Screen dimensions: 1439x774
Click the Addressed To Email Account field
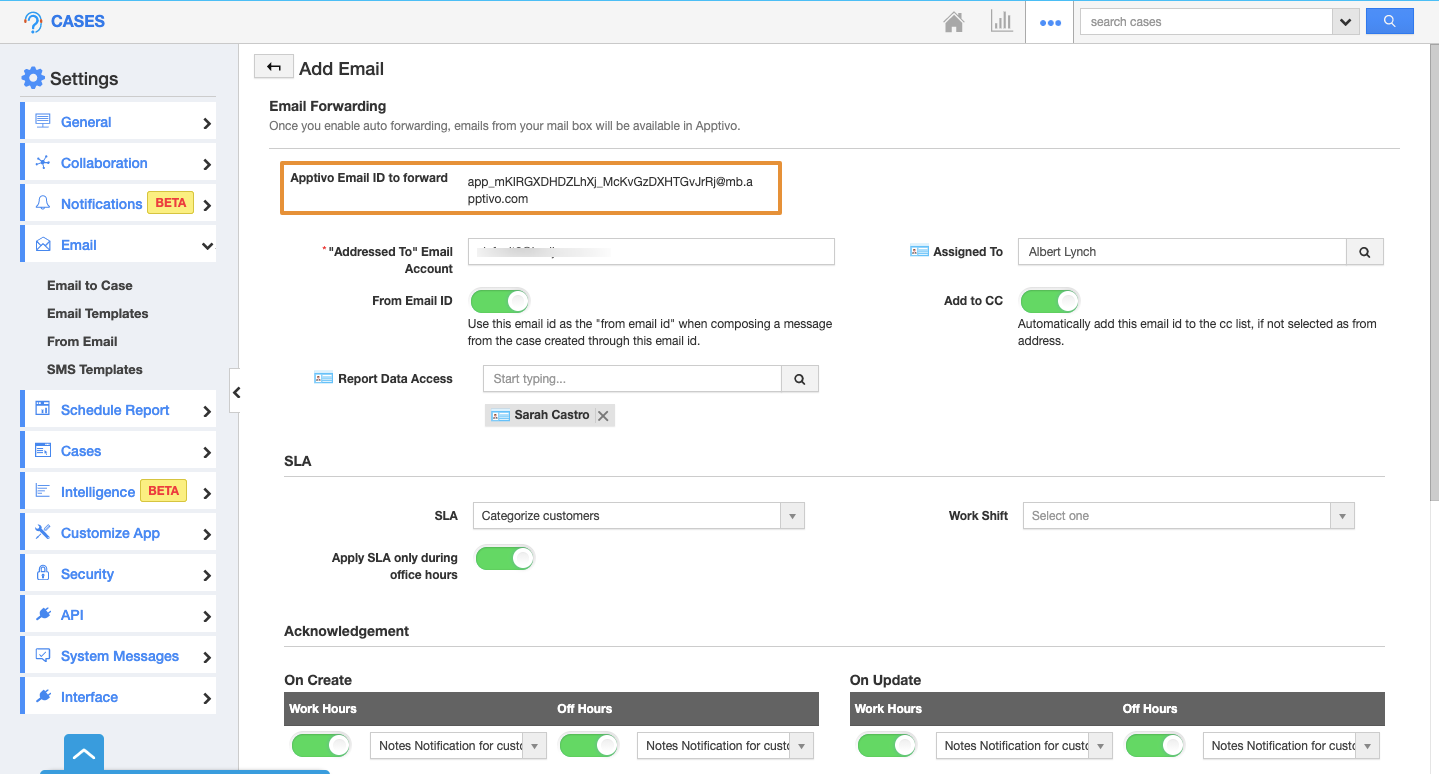coord(651,252)
